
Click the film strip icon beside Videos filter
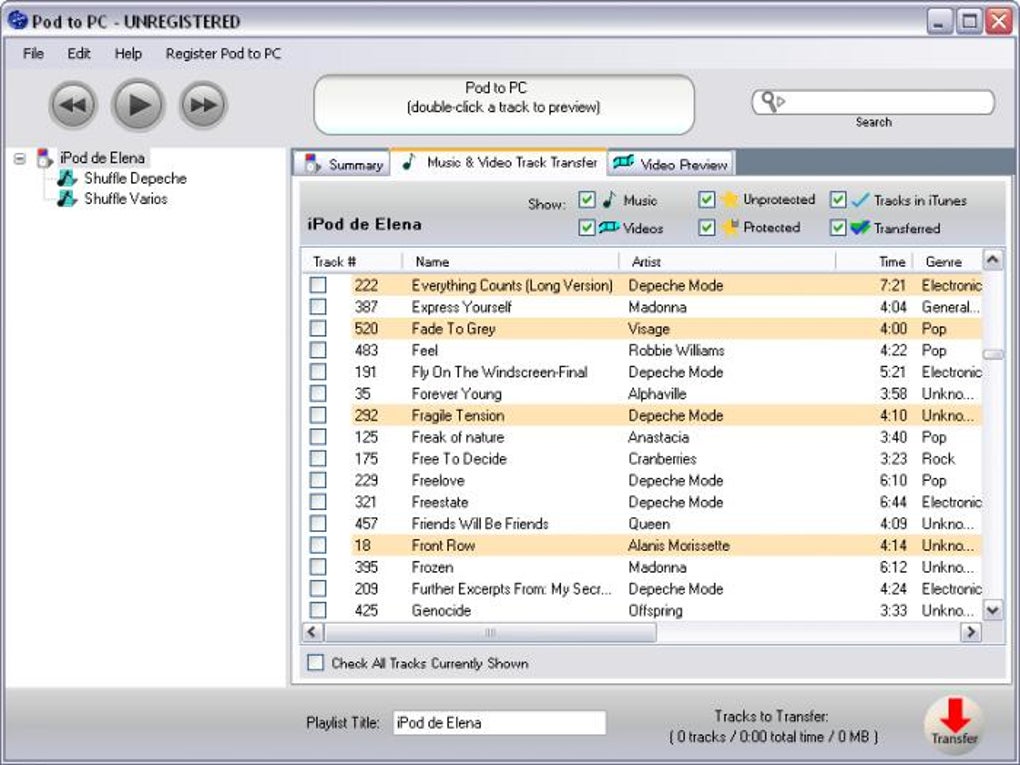click(x=609, y=227)
